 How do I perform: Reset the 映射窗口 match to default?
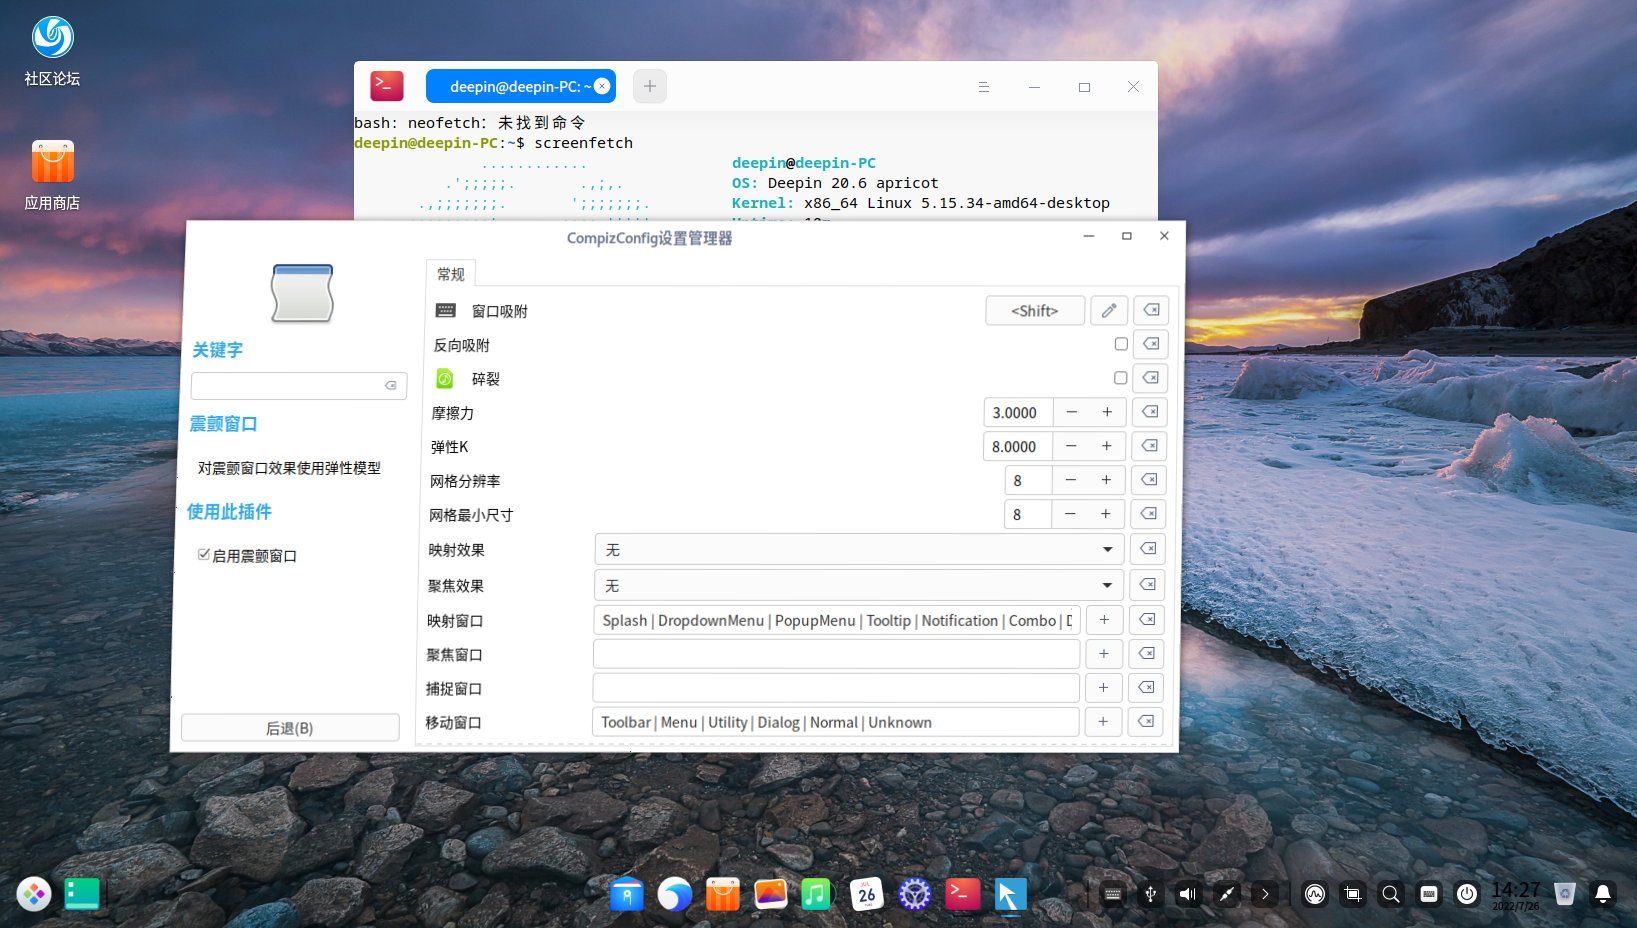click(1147, 620)
